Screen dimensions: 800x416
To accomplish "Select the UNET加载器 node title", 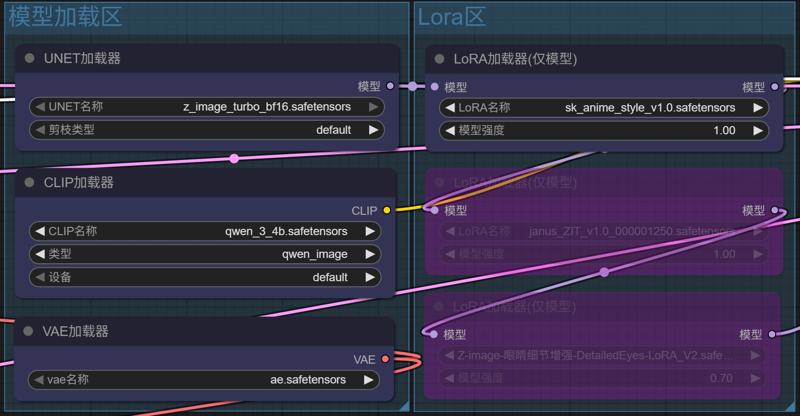I will (82, 58).
